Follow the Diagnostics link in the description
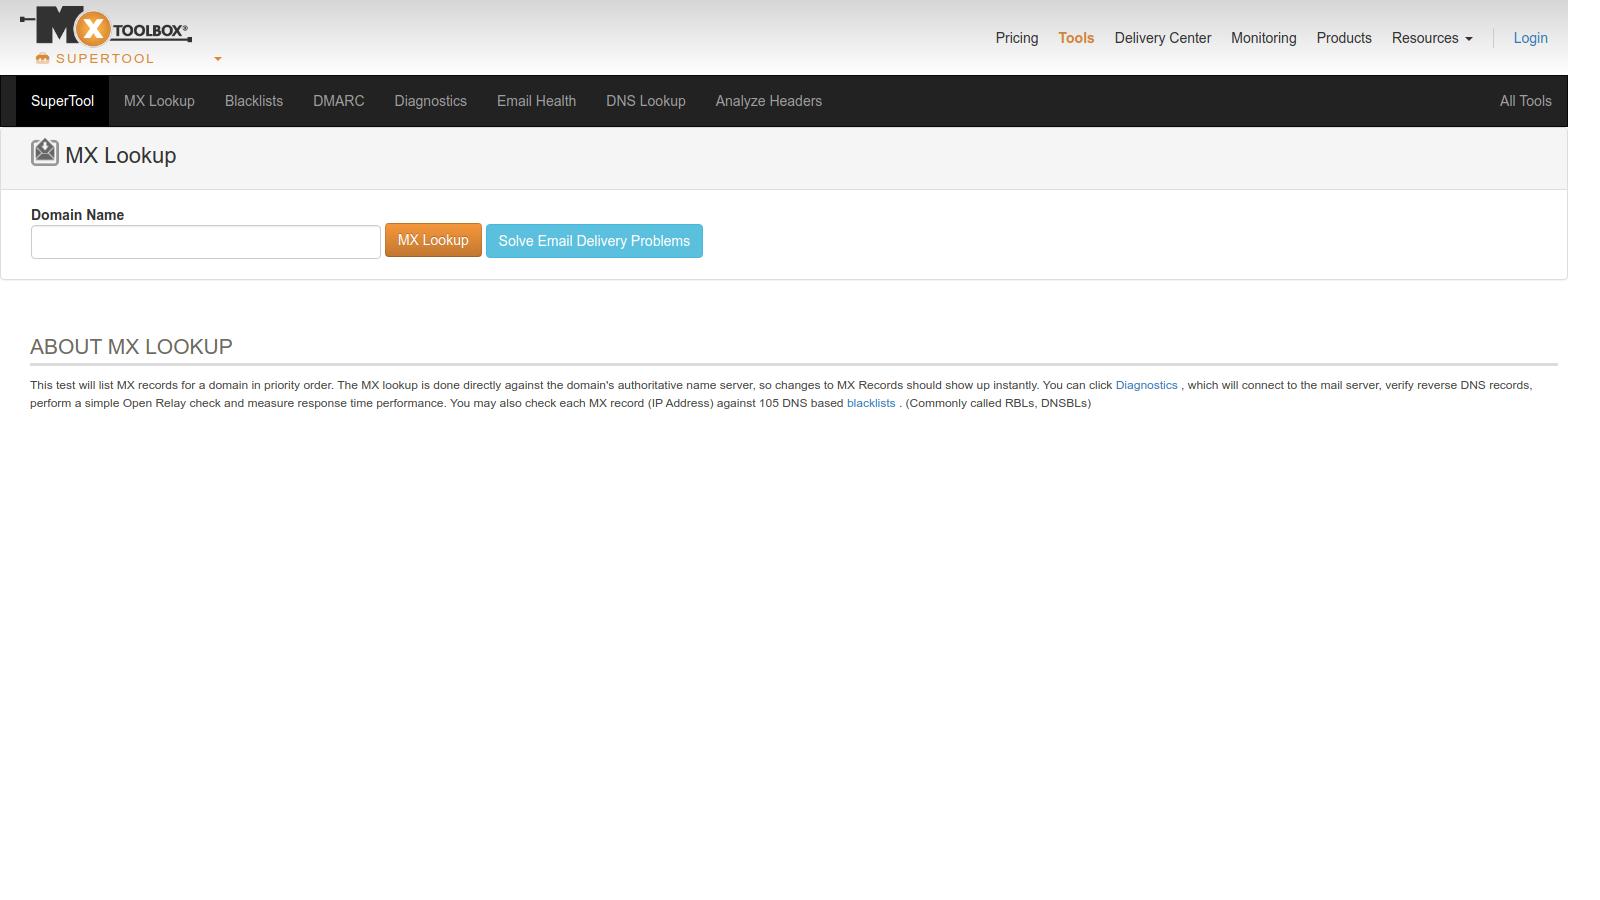 1146,385
